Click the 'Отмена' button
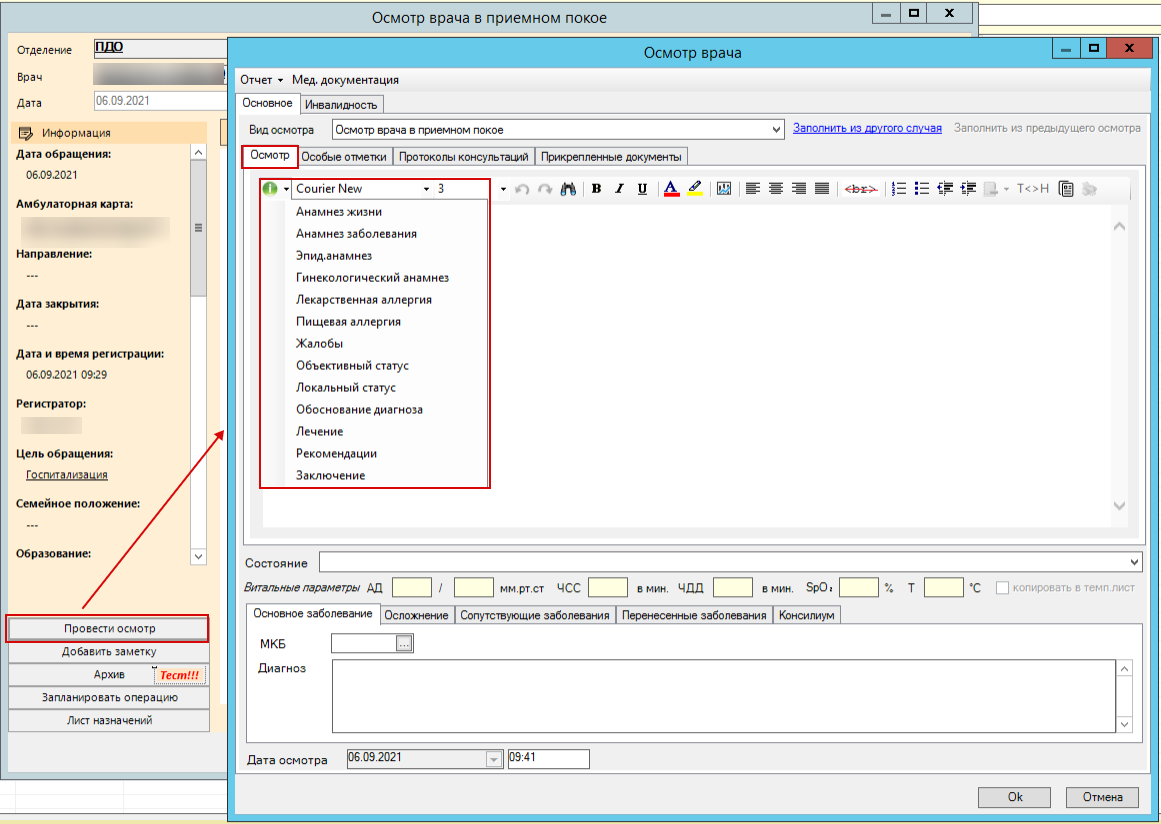 point(1103,797)
